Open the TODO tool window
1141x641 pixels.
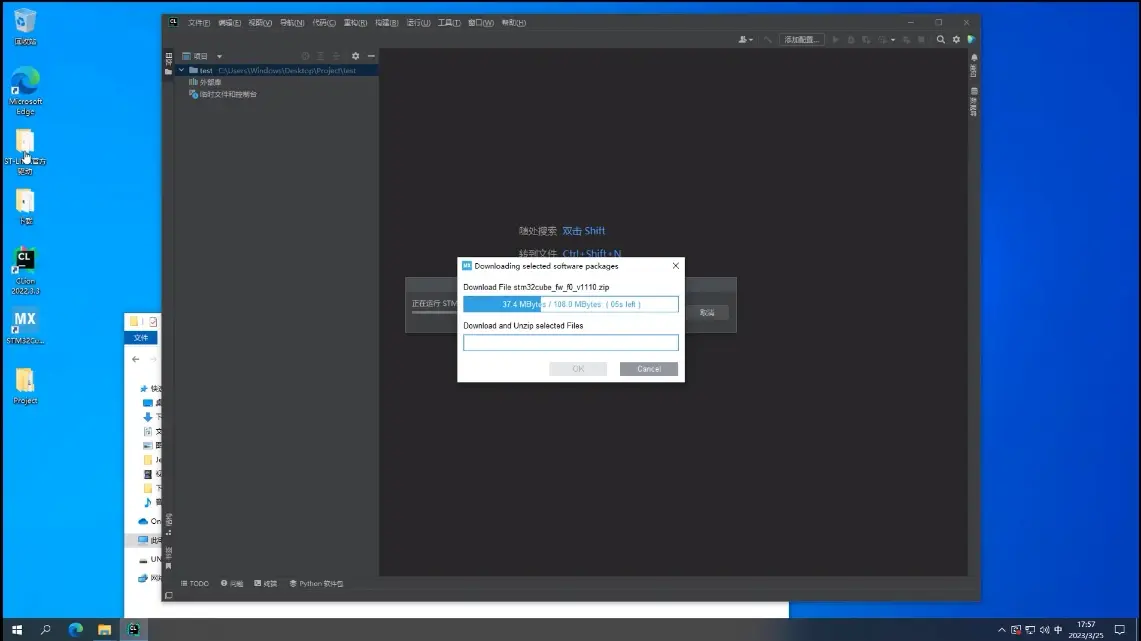coord(195,583)
